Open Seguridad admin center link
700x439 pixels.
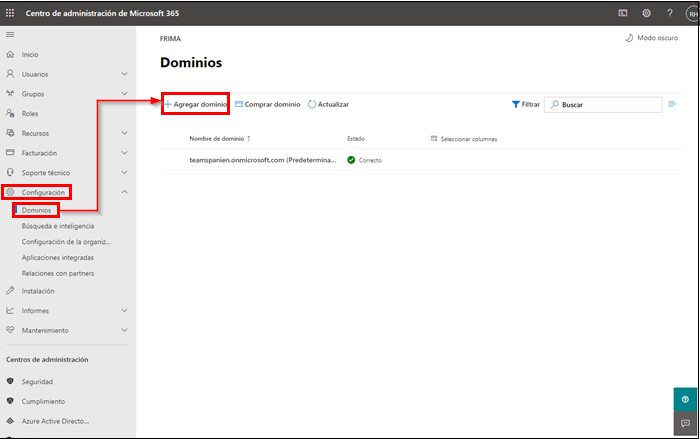(x=37, y=382)
